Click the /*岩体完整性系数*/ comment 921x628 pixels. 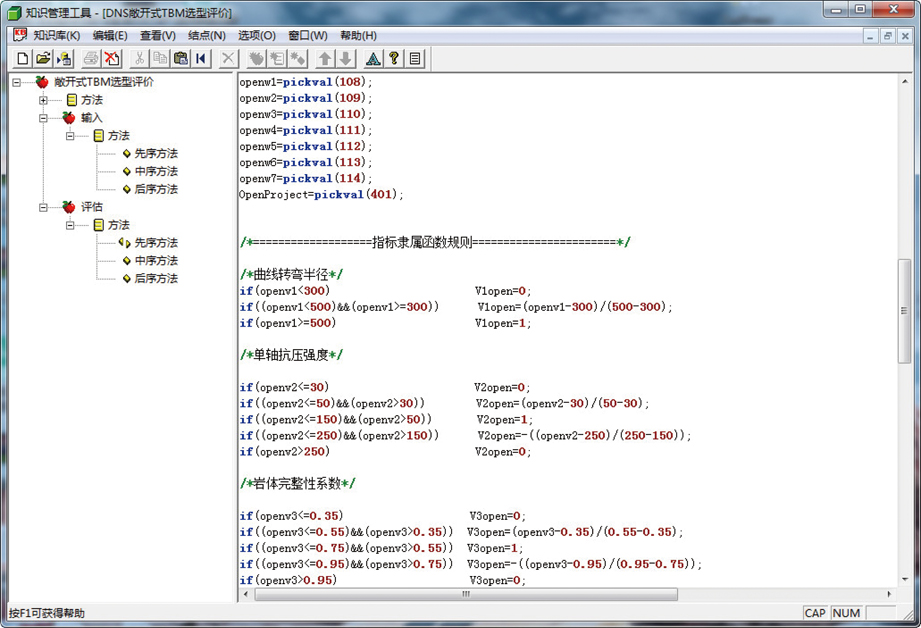point(298,483)
